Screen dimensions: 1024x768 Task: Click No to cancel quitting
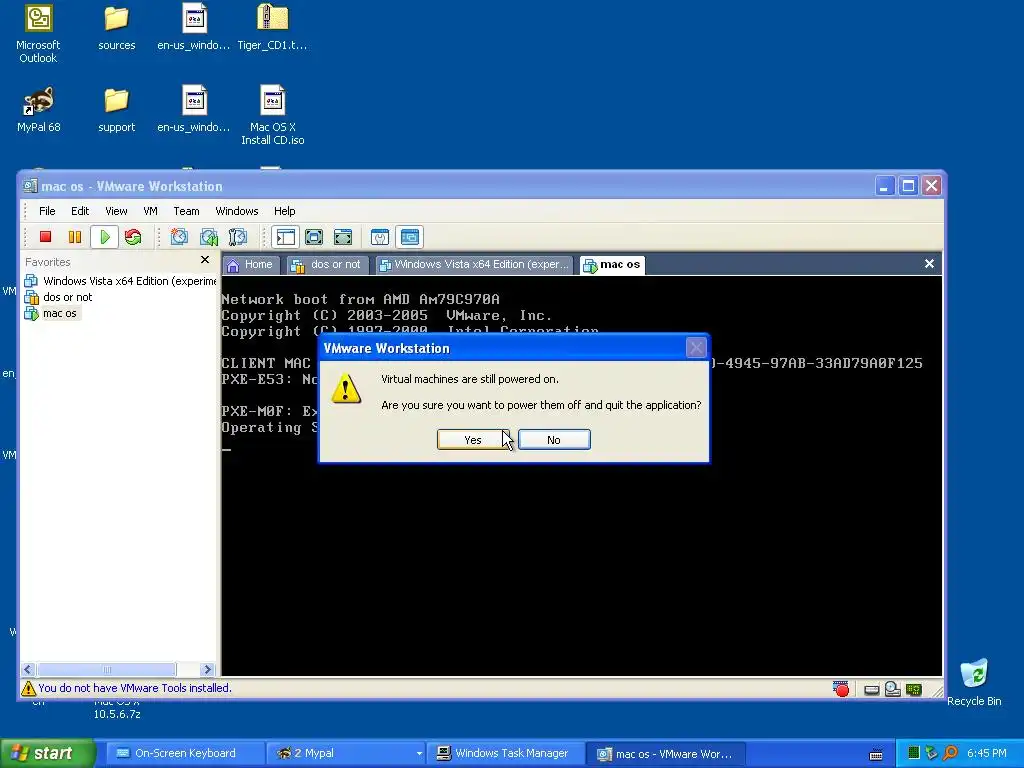(554, 440)
